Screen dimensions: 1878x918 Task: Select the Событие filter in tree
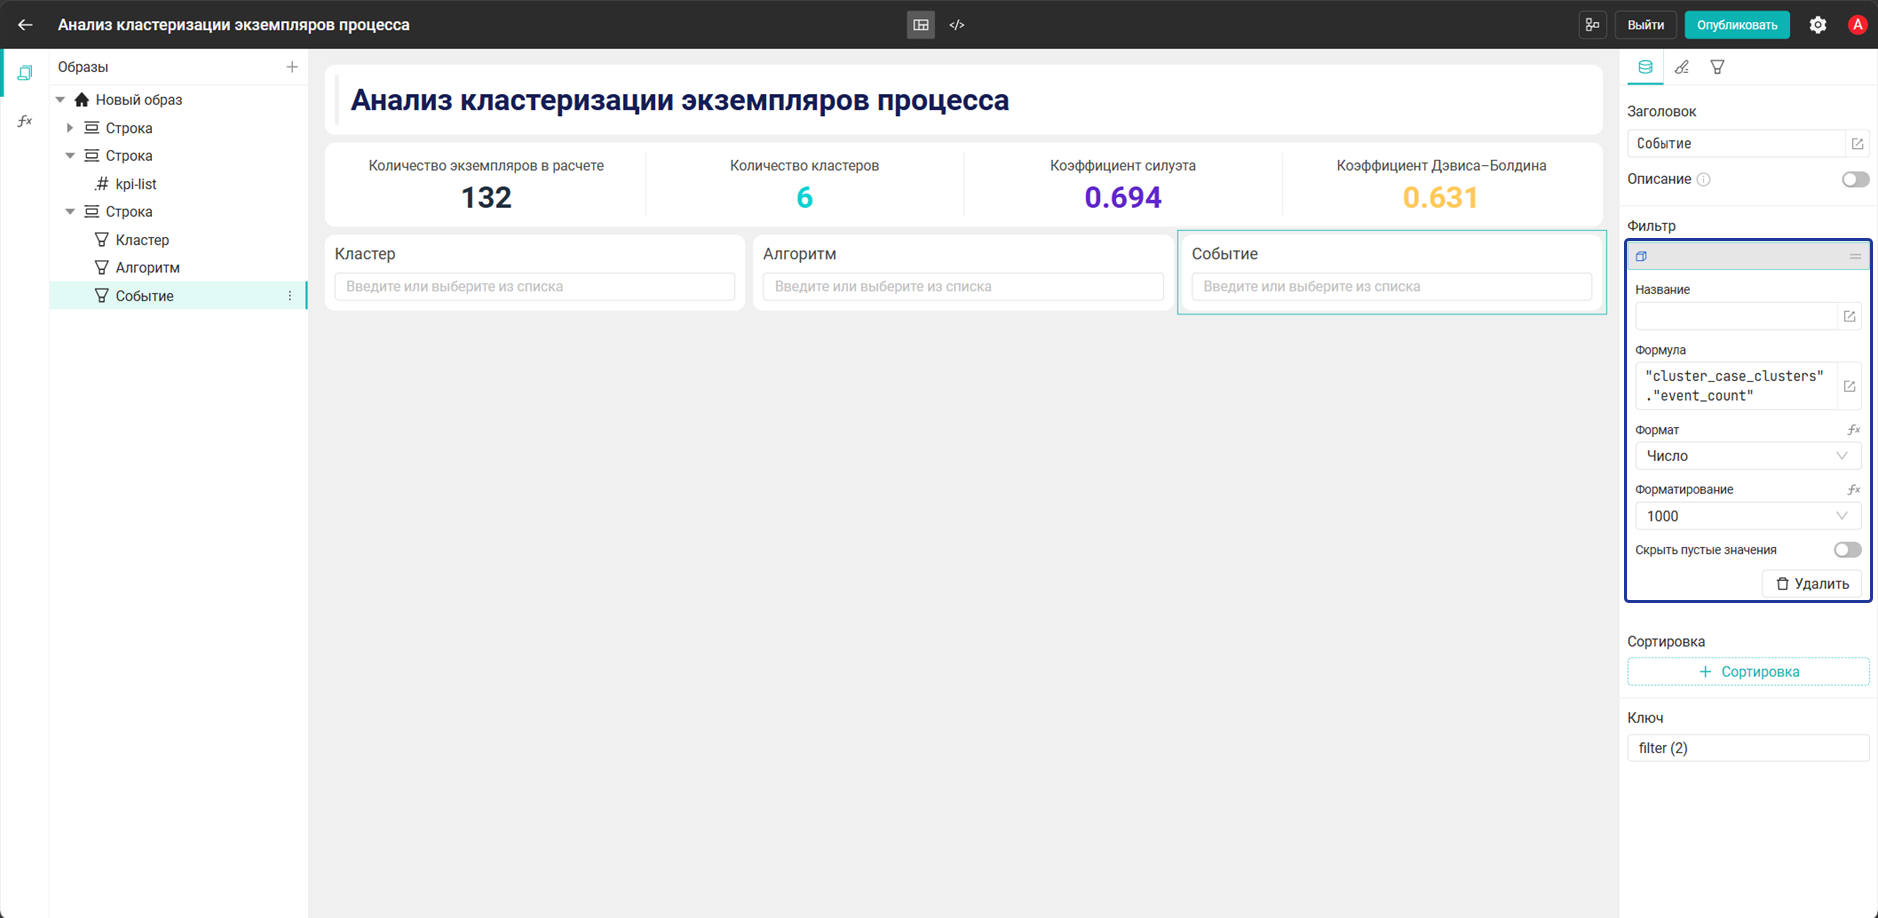(145, 296)
